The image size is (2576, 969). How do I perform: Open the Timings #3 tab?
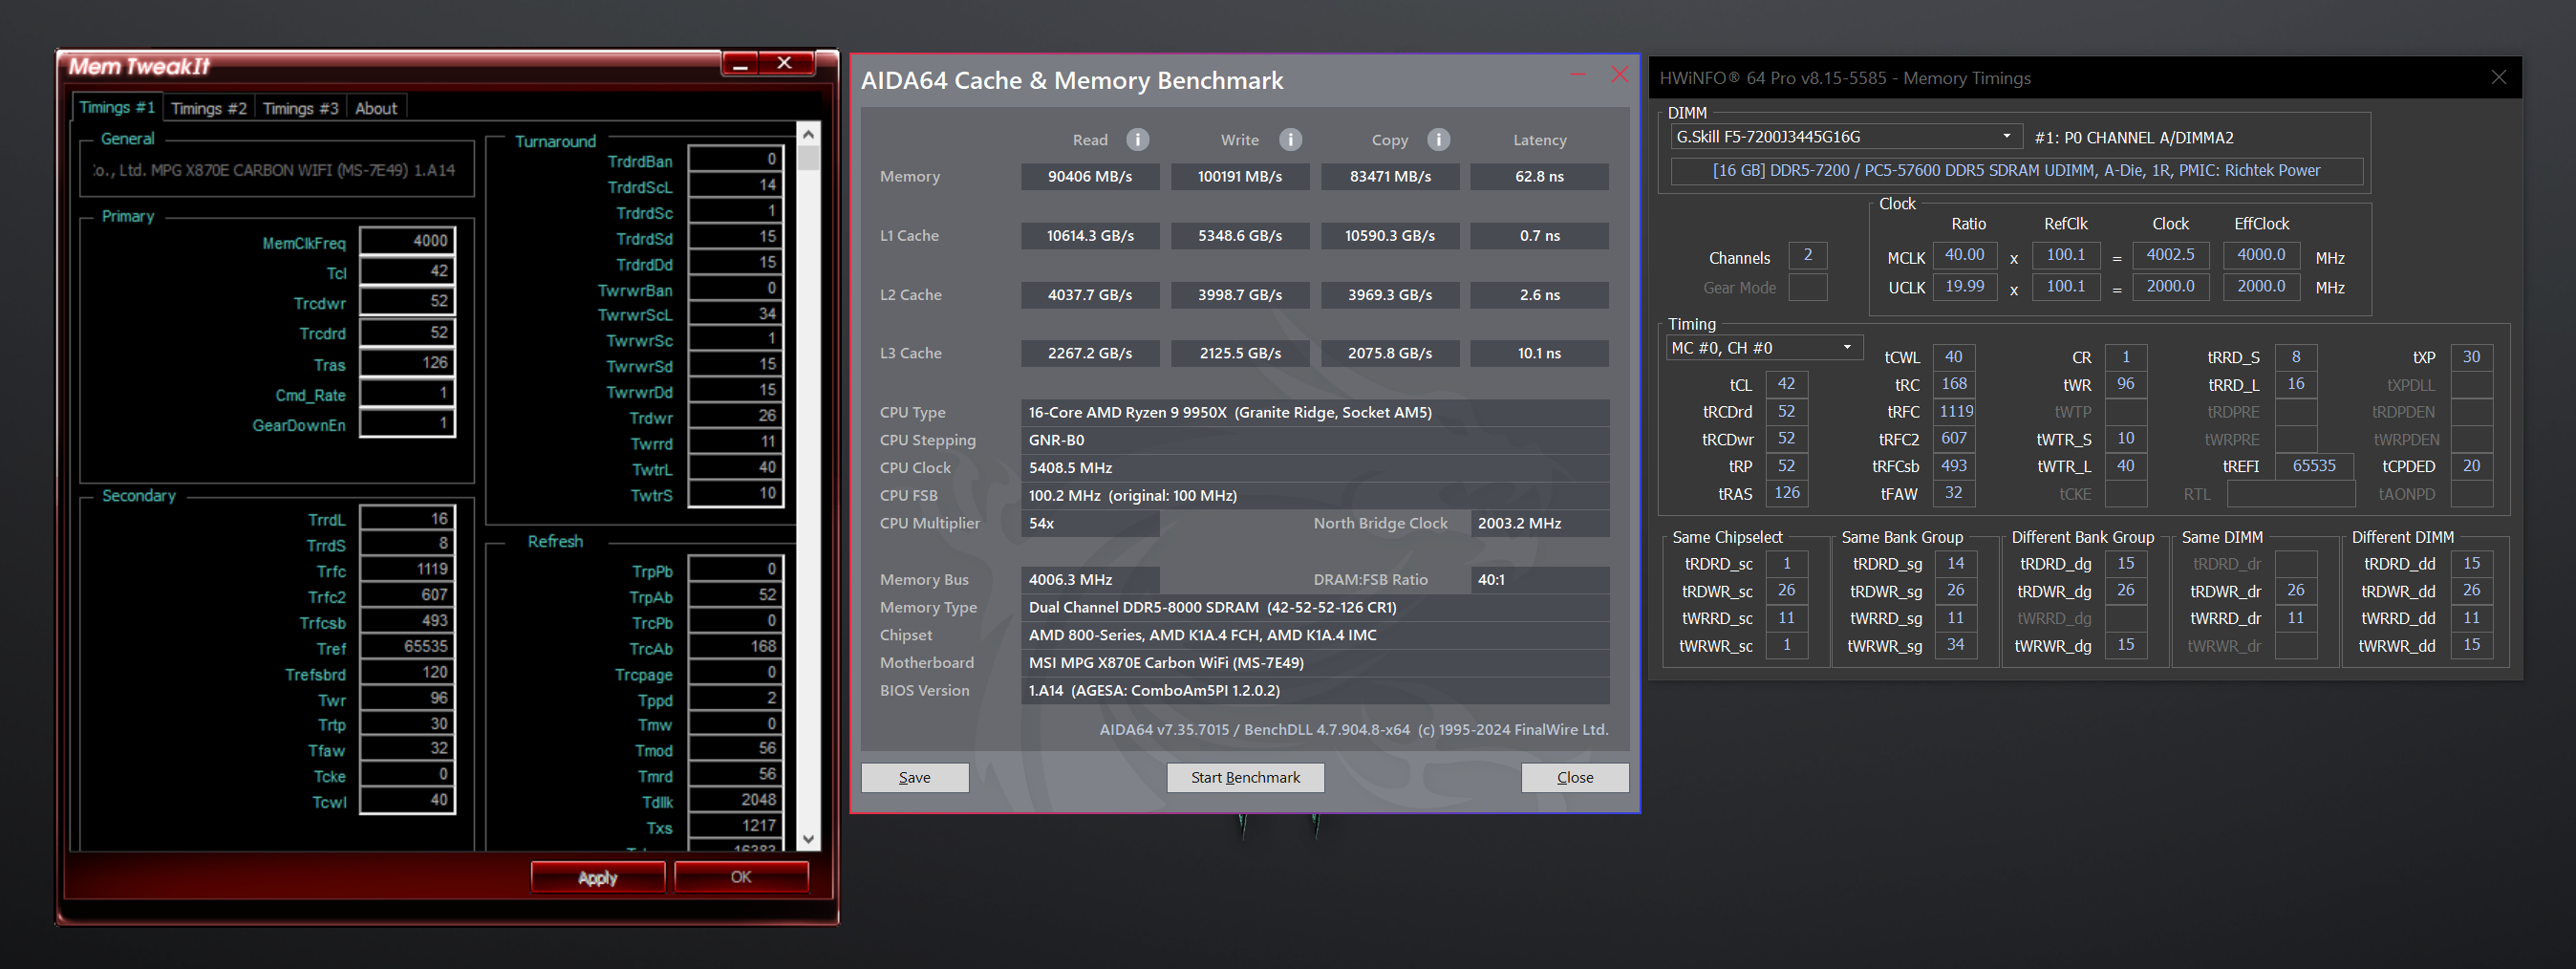pyautogui.click(x=300, y=108)
